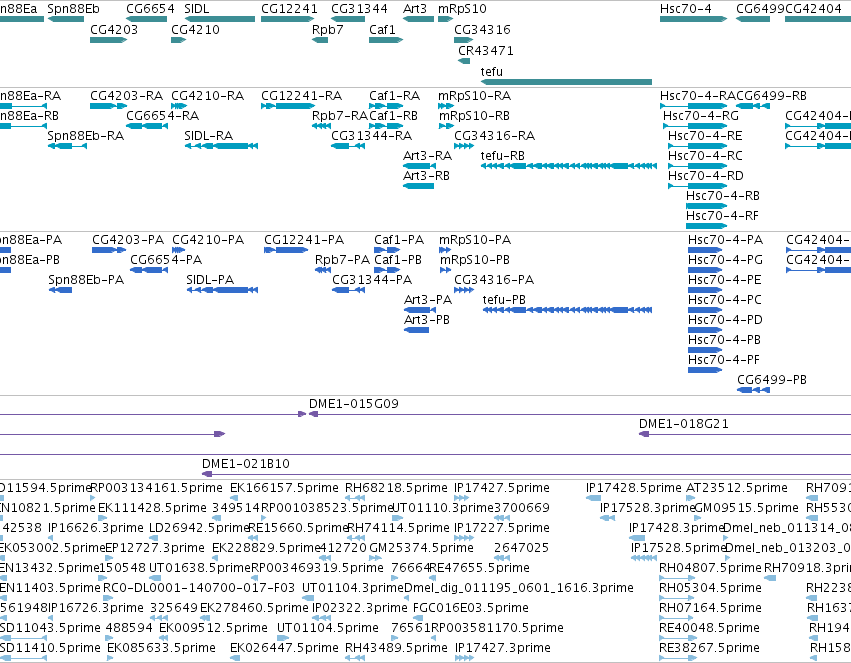Click the Rpb7 gene label in top track

click(328, 30)
